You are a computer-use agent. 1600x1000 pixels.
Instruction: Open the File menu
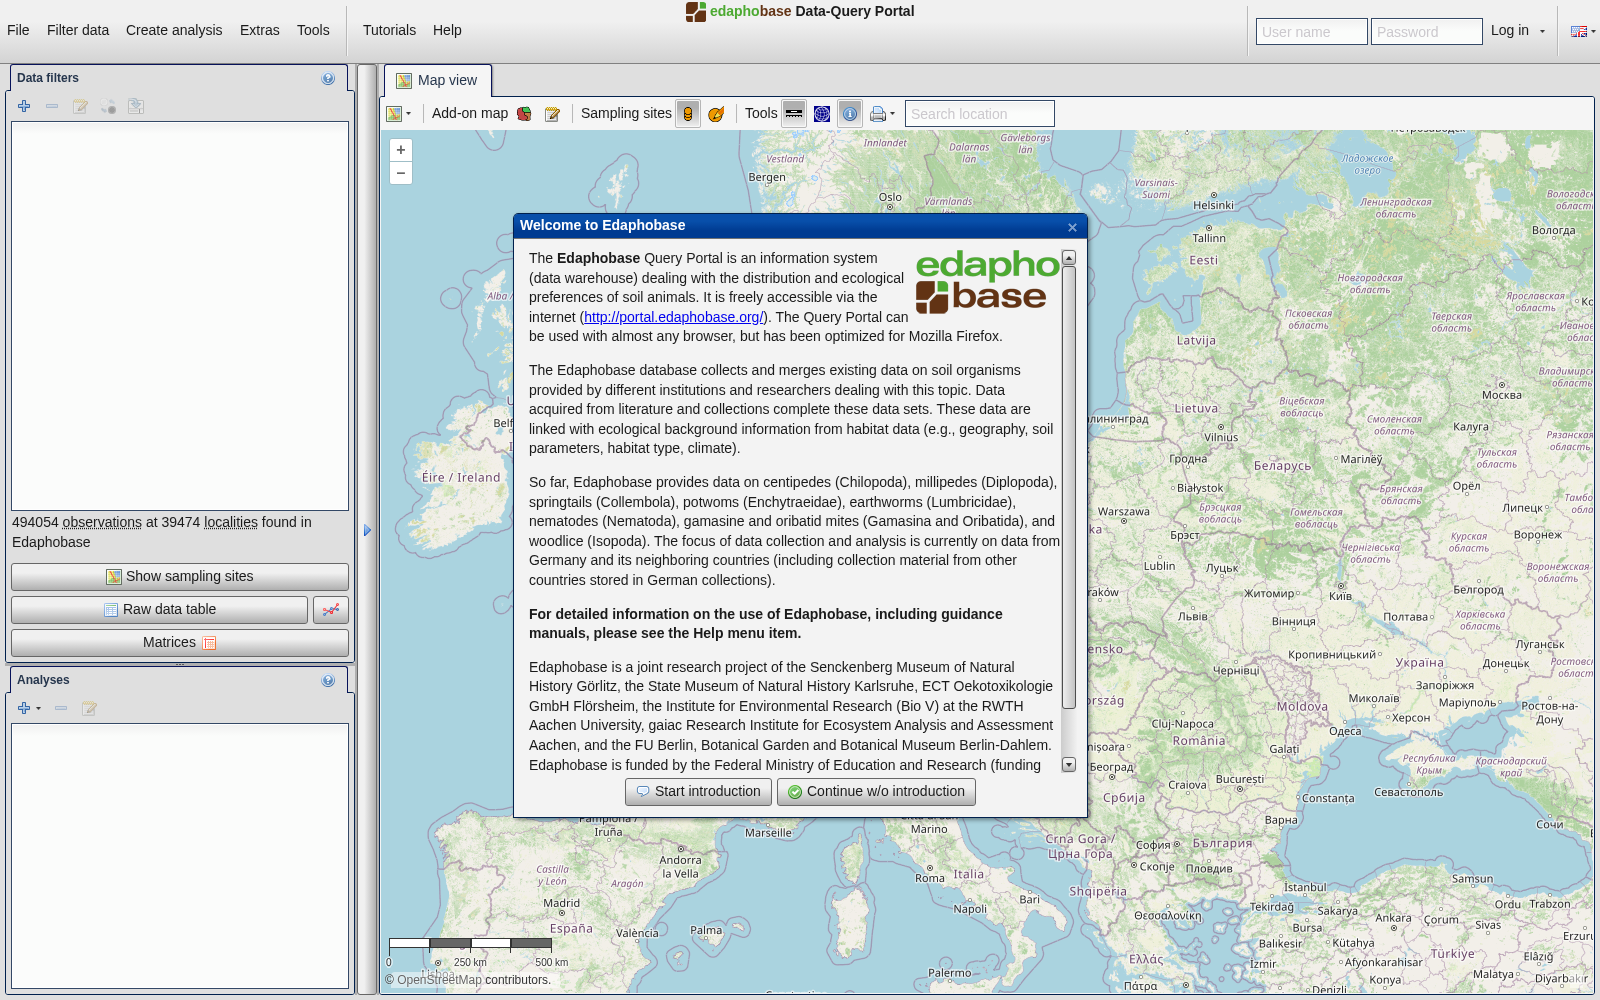tap(18, 30)
